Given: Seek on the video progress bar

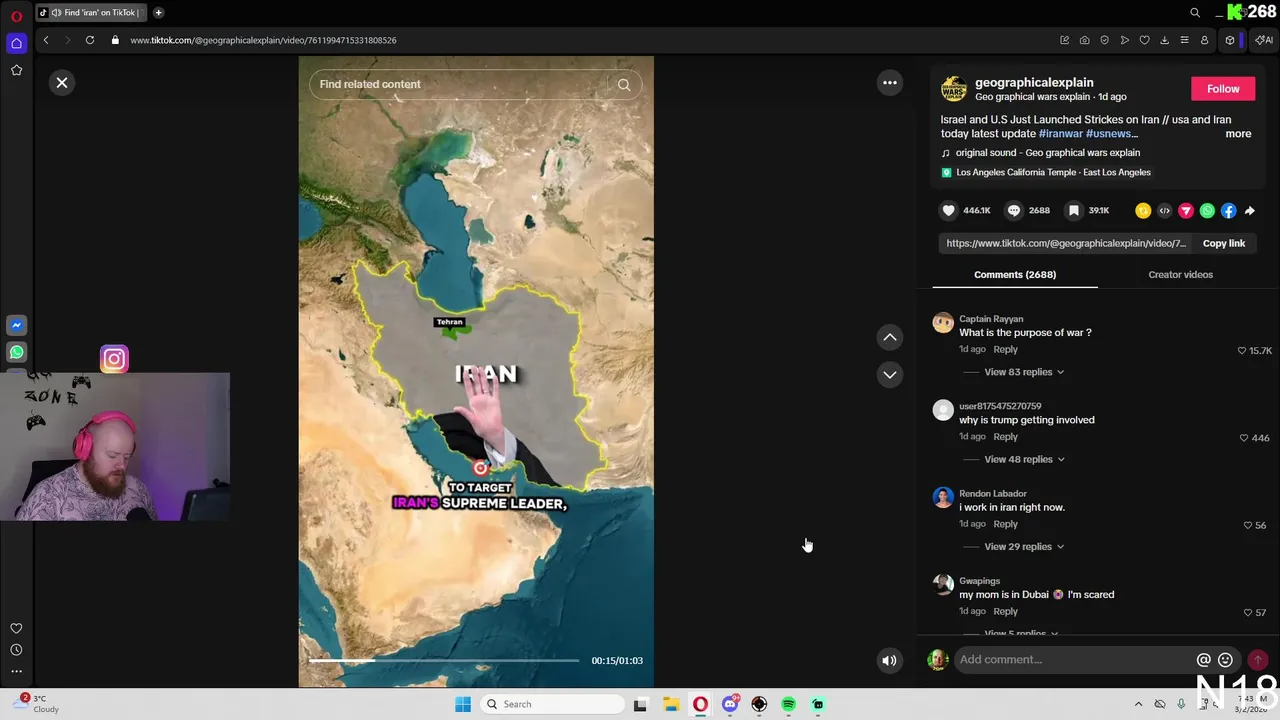Looking at the screenshot, I should tap(443, 660).
